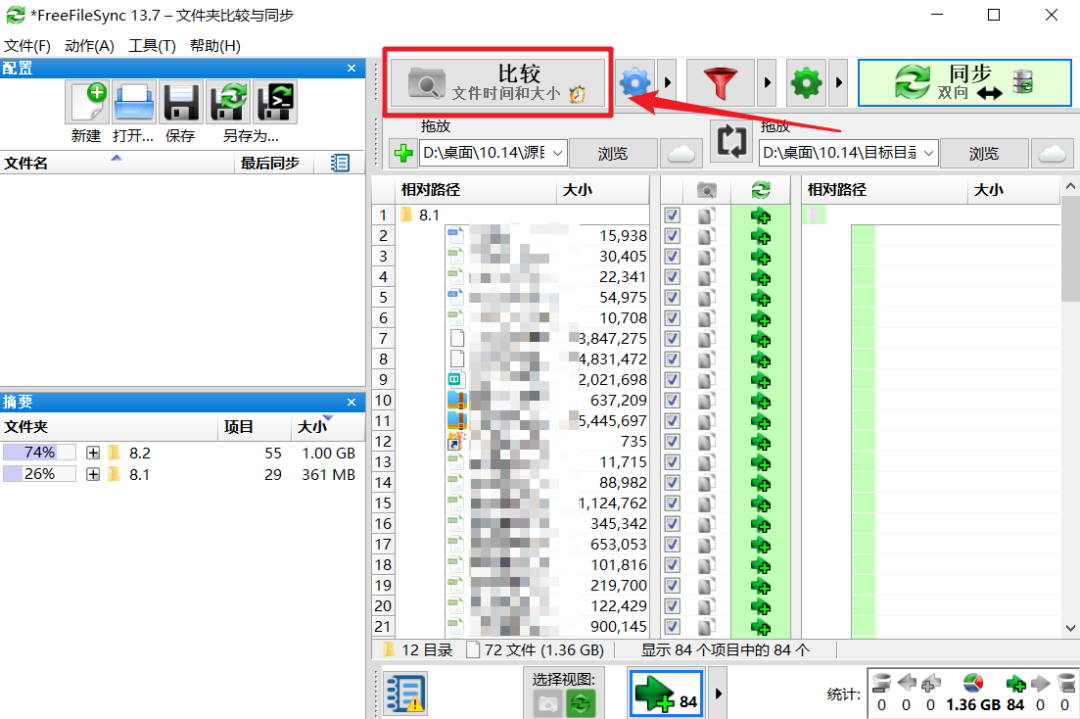The width and height of the screenshot is (1080, 719).
Task: Uncheck the checkbox in row 1
Action: coord(672,216)
